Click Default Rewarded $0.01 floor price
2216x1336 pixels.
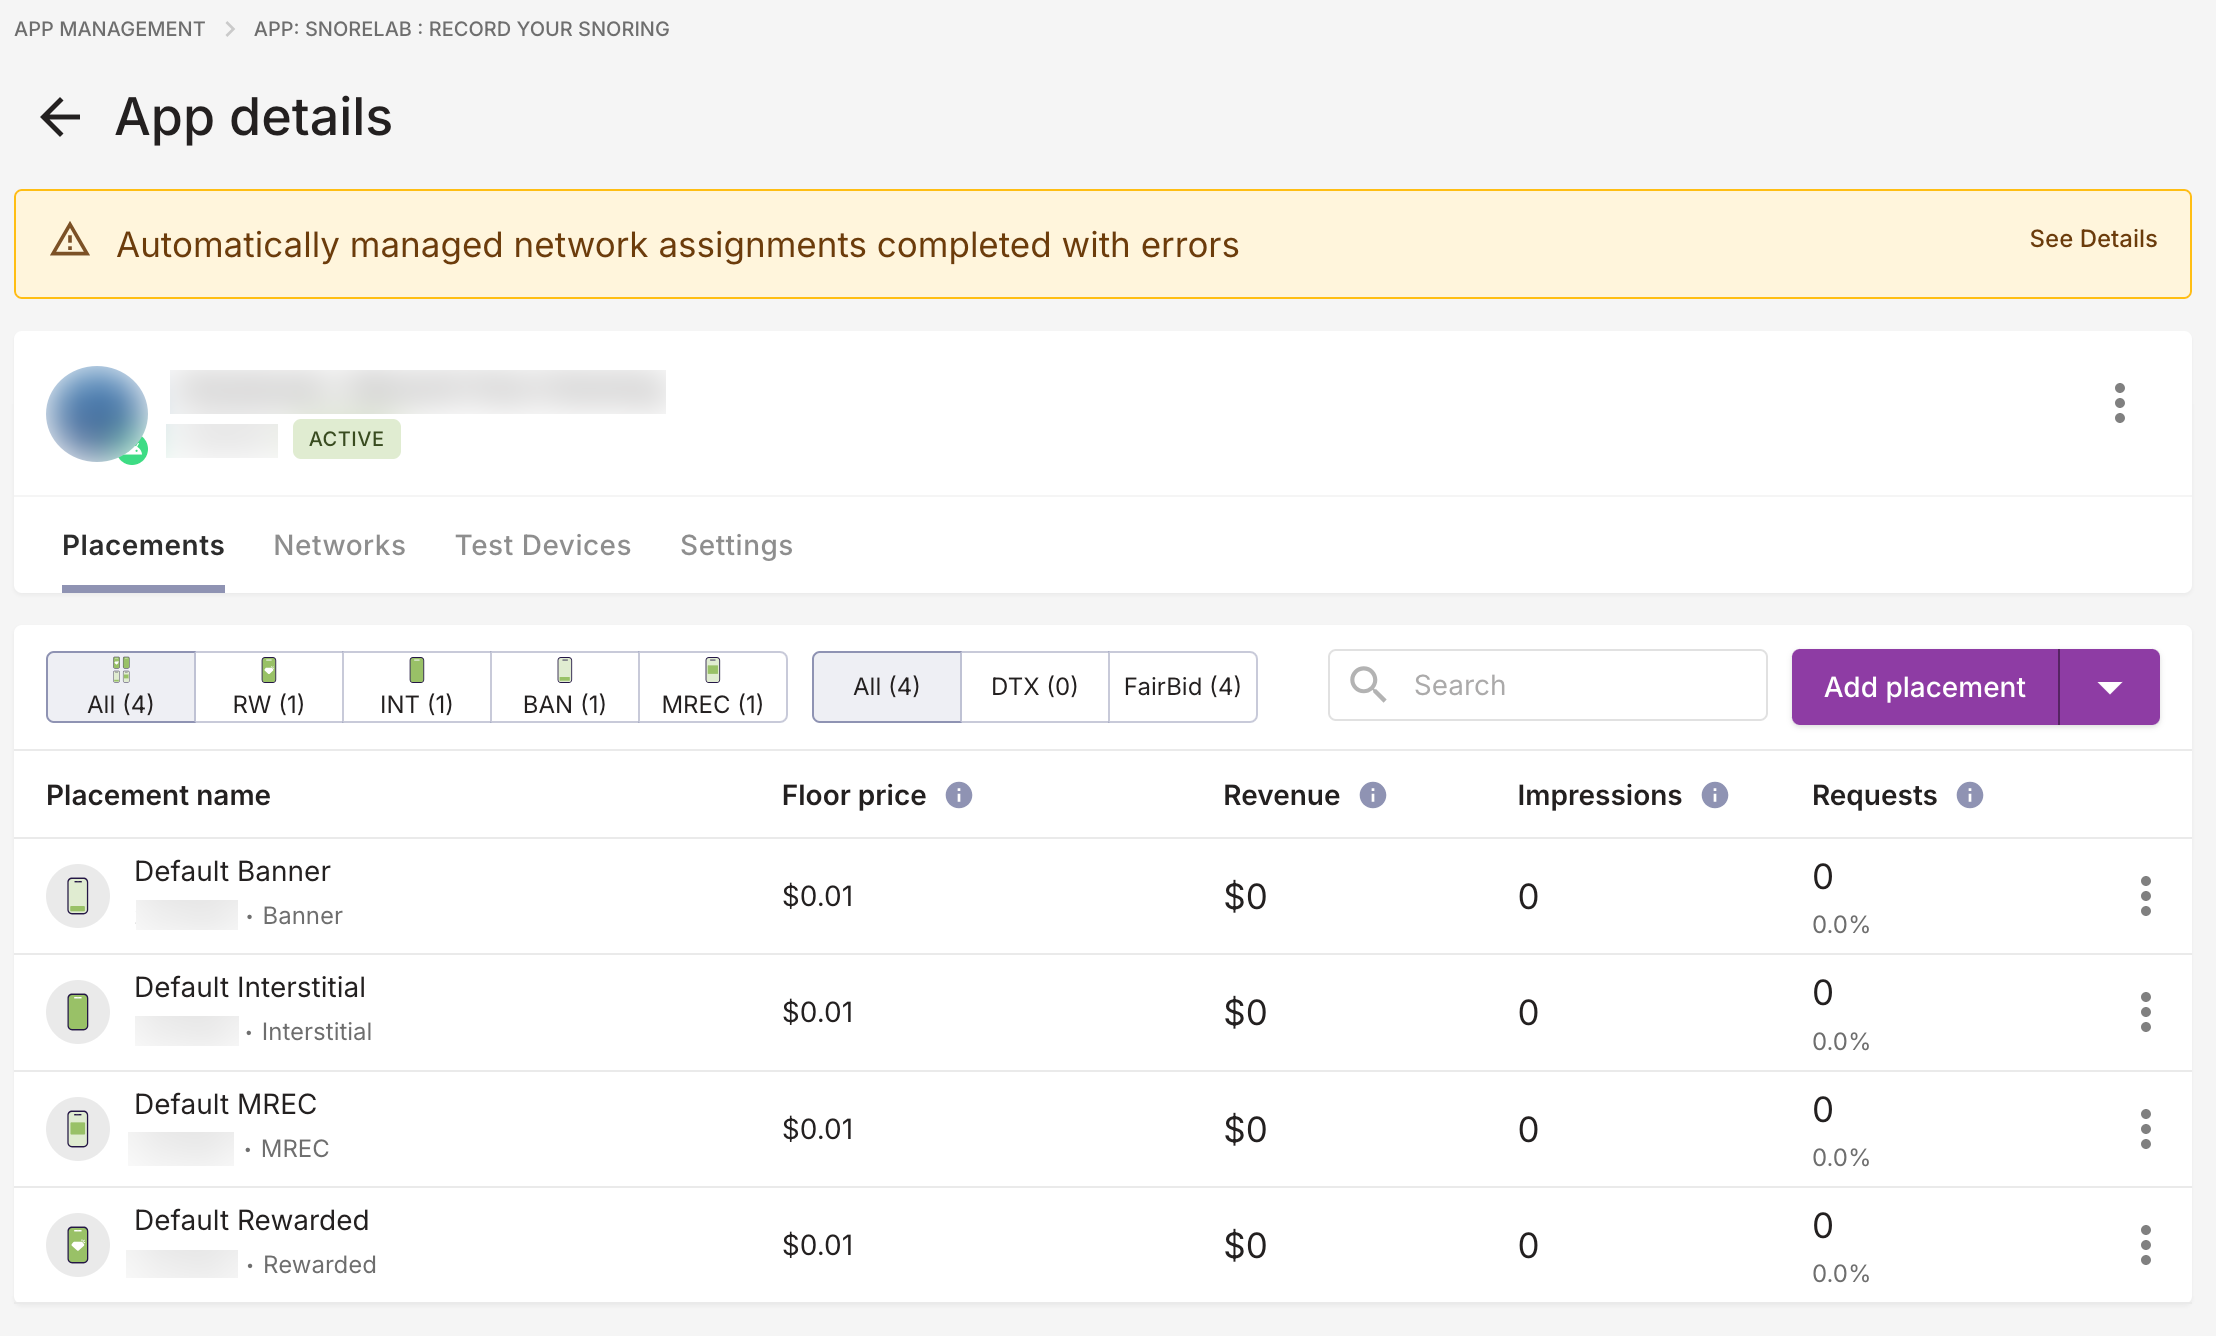pyautogui.click(x=818, y=1245)
